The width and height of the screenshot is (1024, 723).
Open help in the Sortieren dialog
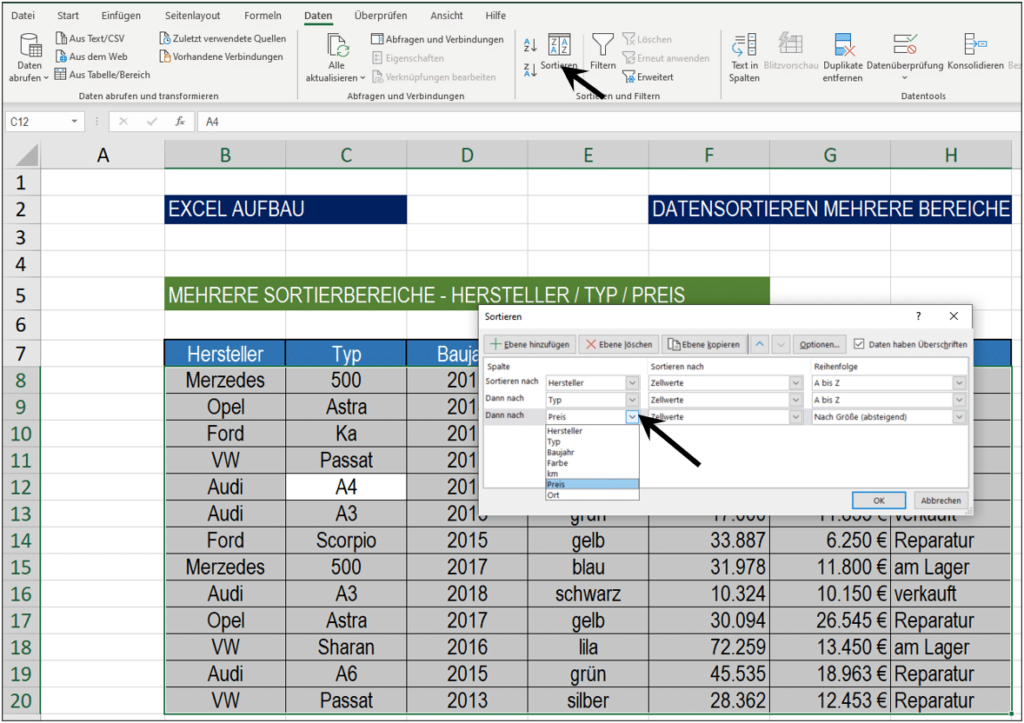[x=918, y=316]
